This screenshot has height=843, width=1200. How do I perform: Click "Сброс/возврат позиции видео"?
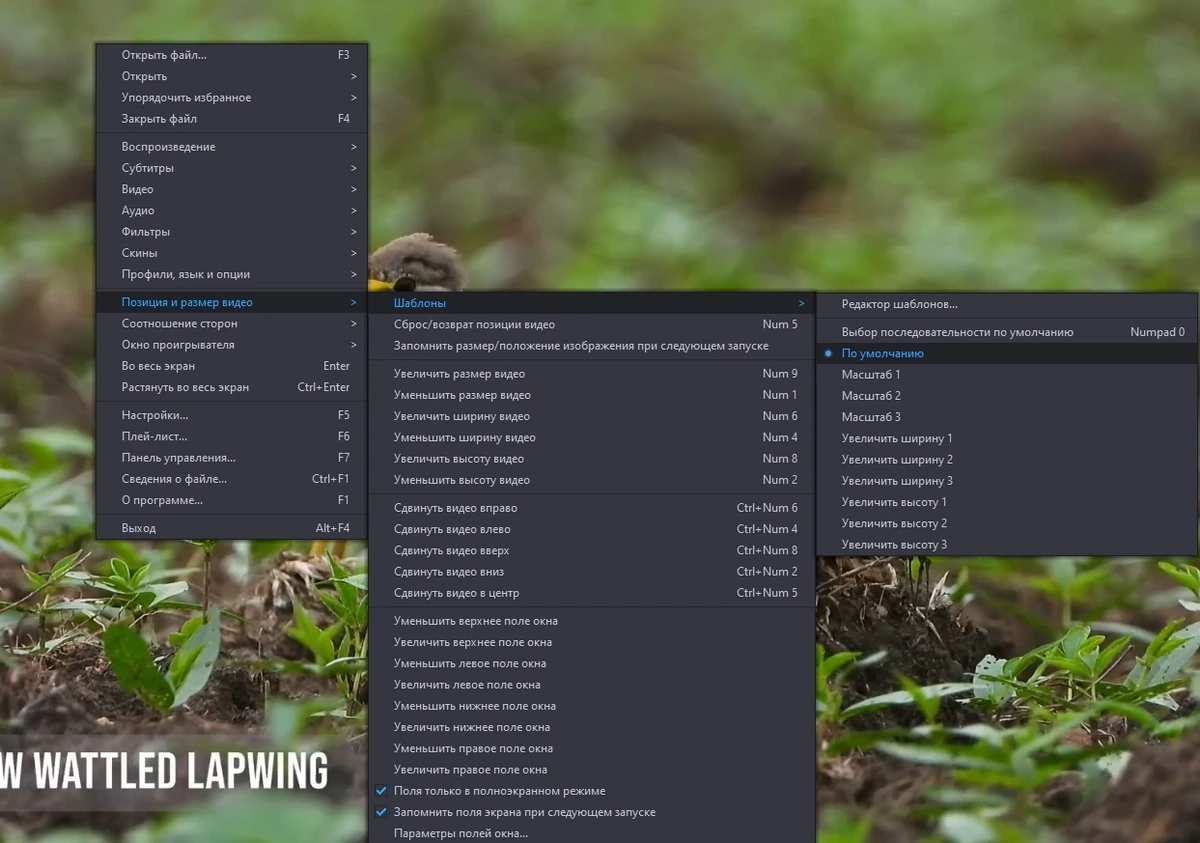[x=592, y=324]
